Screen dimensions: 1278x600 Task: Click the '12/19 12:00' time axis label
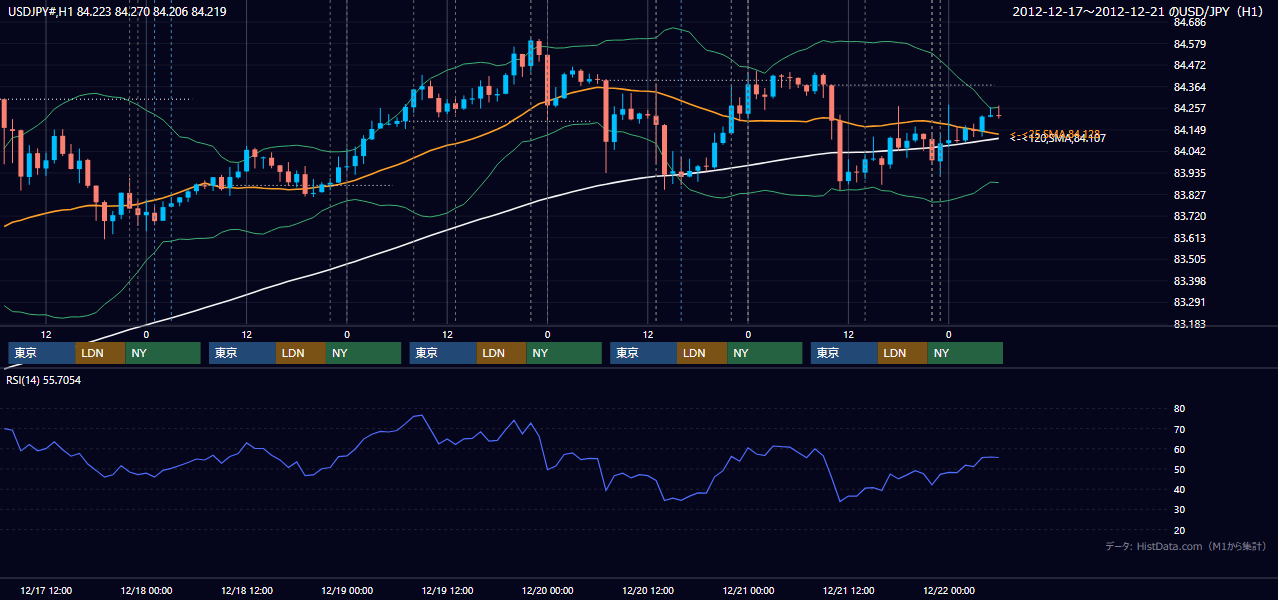(448, 590)
